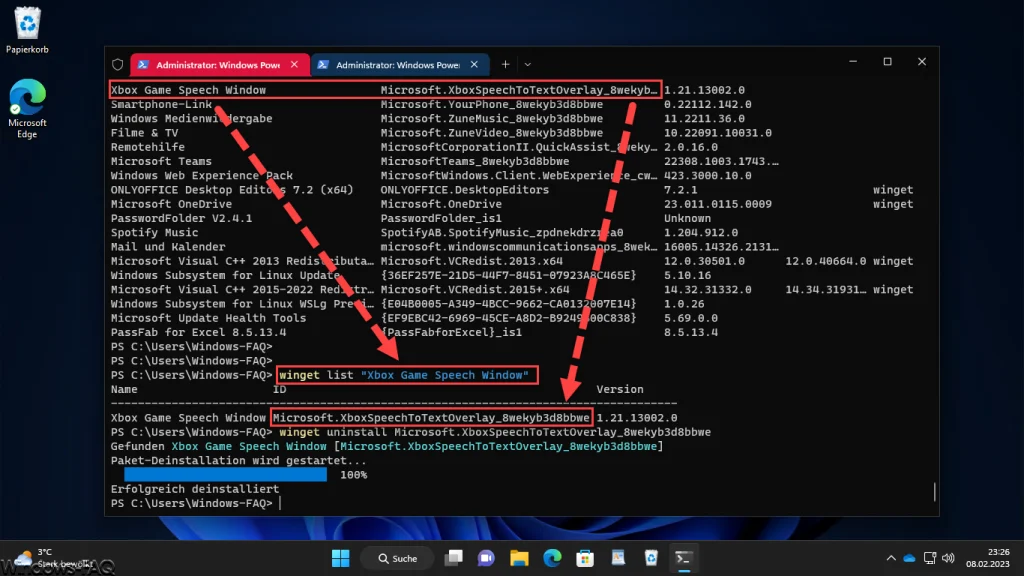
Task: Click the 'Version' column header
Action: tap(620, 389)
